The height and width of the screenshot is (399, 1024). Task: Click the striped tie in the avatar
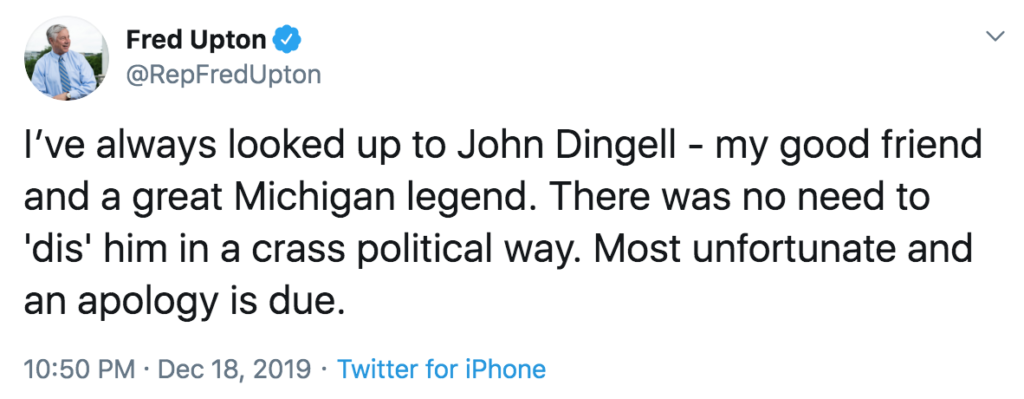[x=64, y=75]
